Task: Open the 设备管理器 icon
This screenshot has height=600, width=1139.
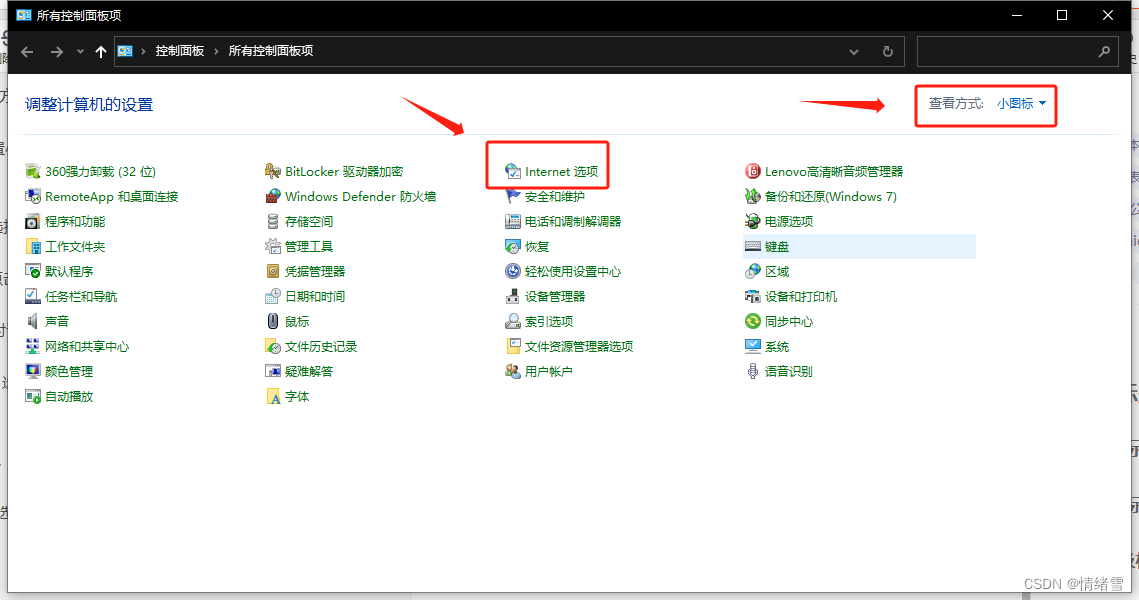Action: pyautogui.click(x=513, y=296)
